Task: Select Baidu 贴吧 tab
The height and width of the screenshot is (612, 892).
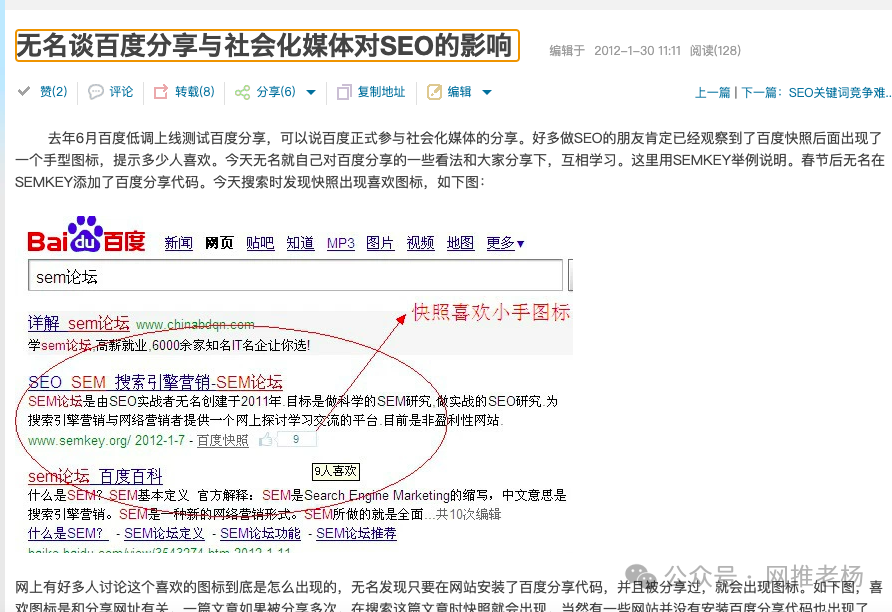Action: (x=260, y=243)
